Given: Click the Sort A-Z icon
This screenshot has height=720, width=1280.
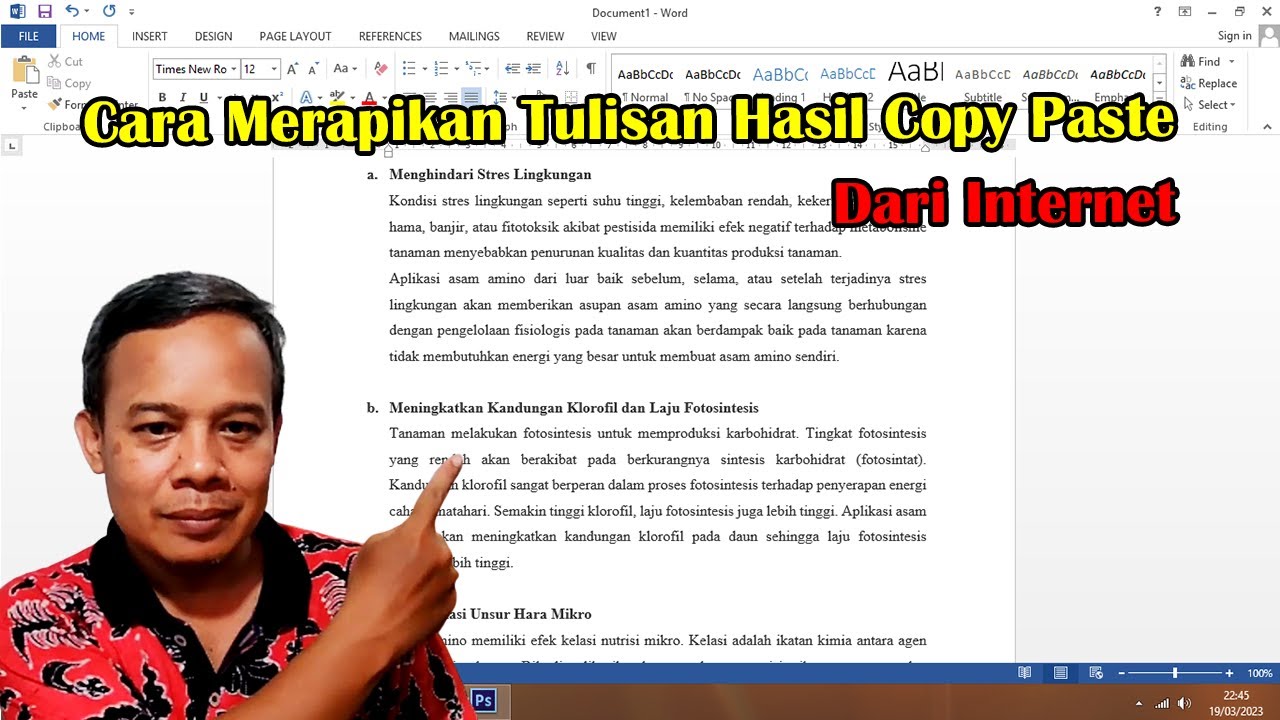Looking at the screenshot, I should [x=562, y=69].
